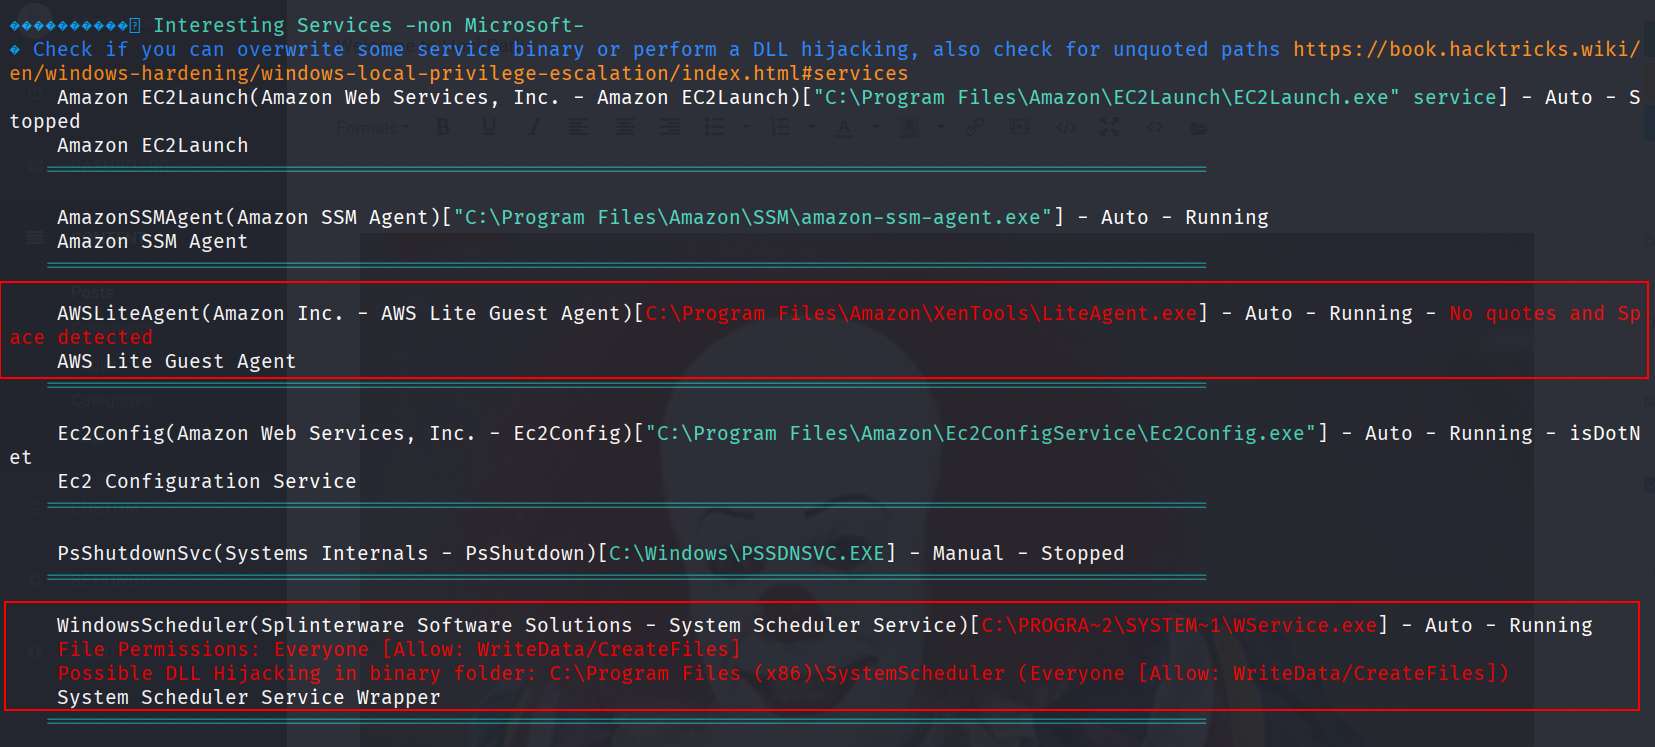Toggle italic formatting in the editor toolbar
The height and width of the screenshot is (747, 1655).
point(534,127)
